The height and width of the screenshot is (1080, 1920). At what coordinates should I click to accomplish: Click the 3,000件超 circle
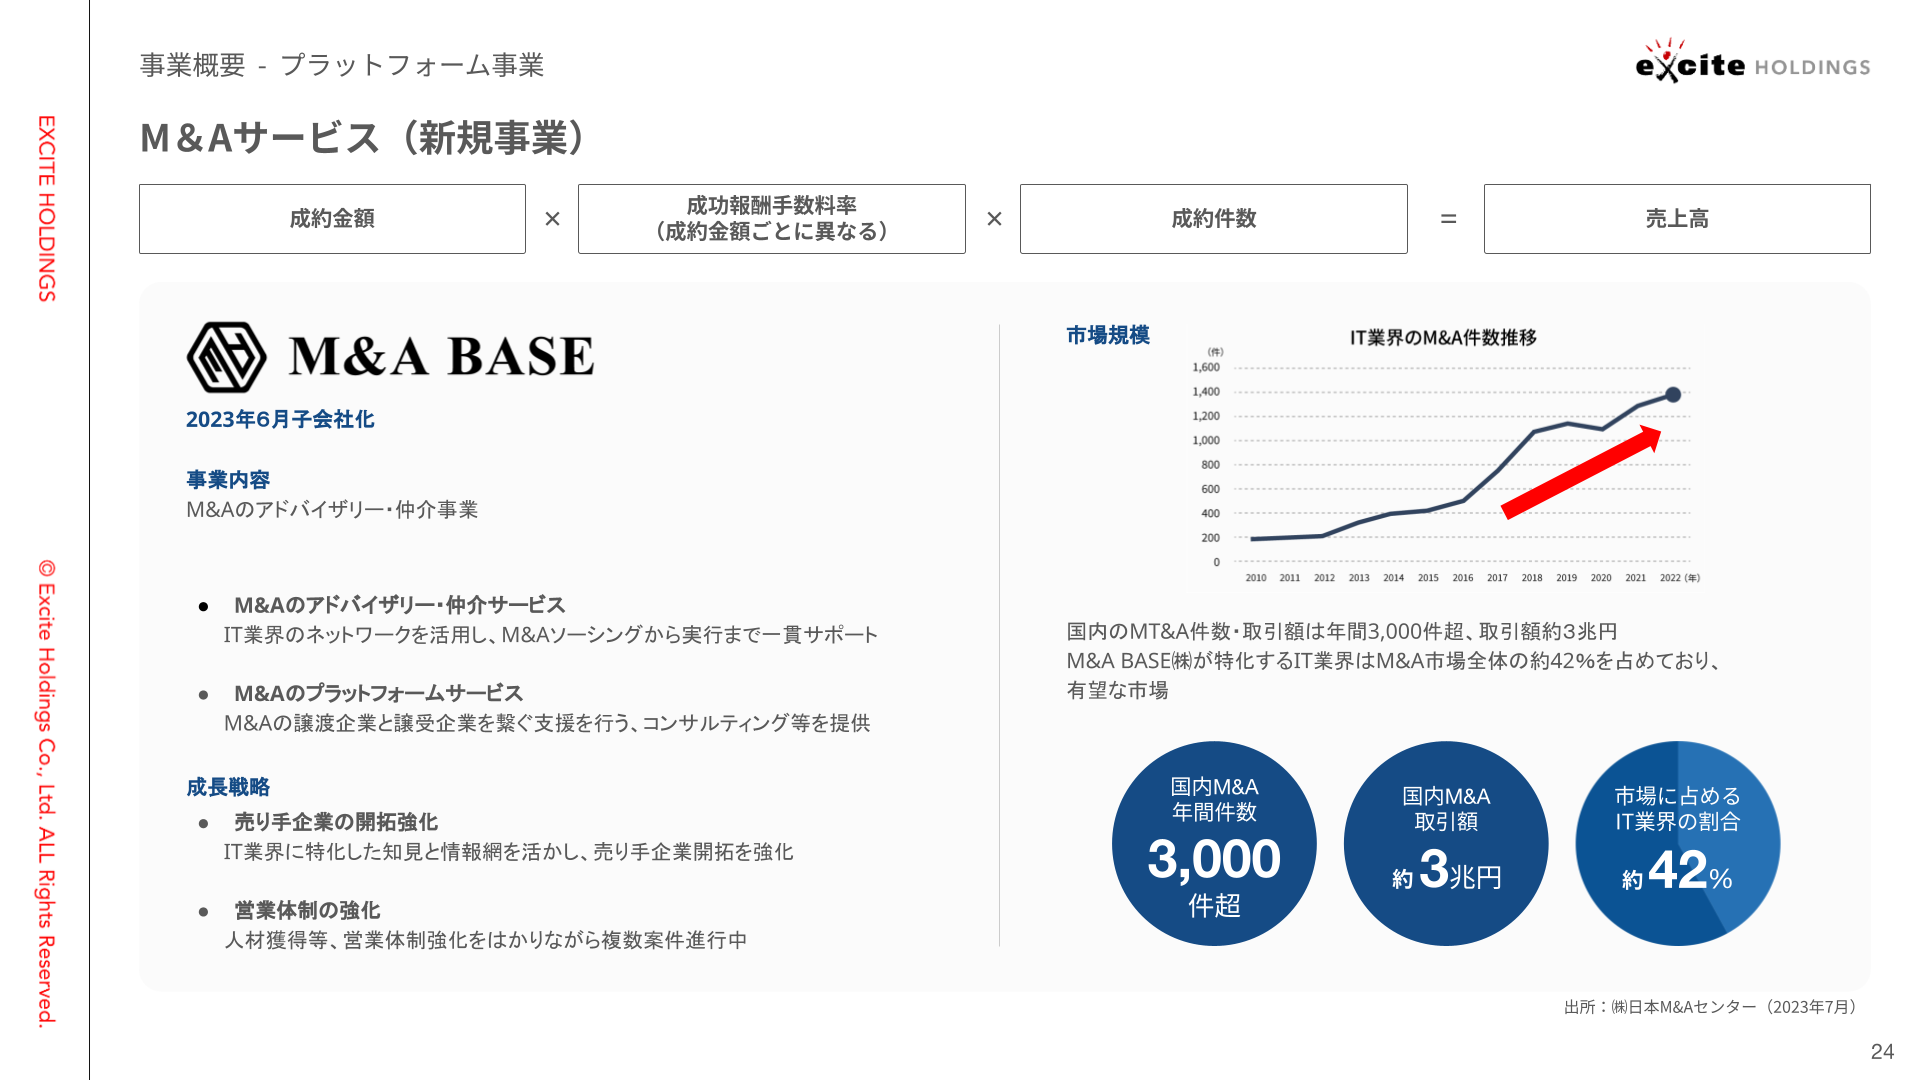coord(1214,843)
